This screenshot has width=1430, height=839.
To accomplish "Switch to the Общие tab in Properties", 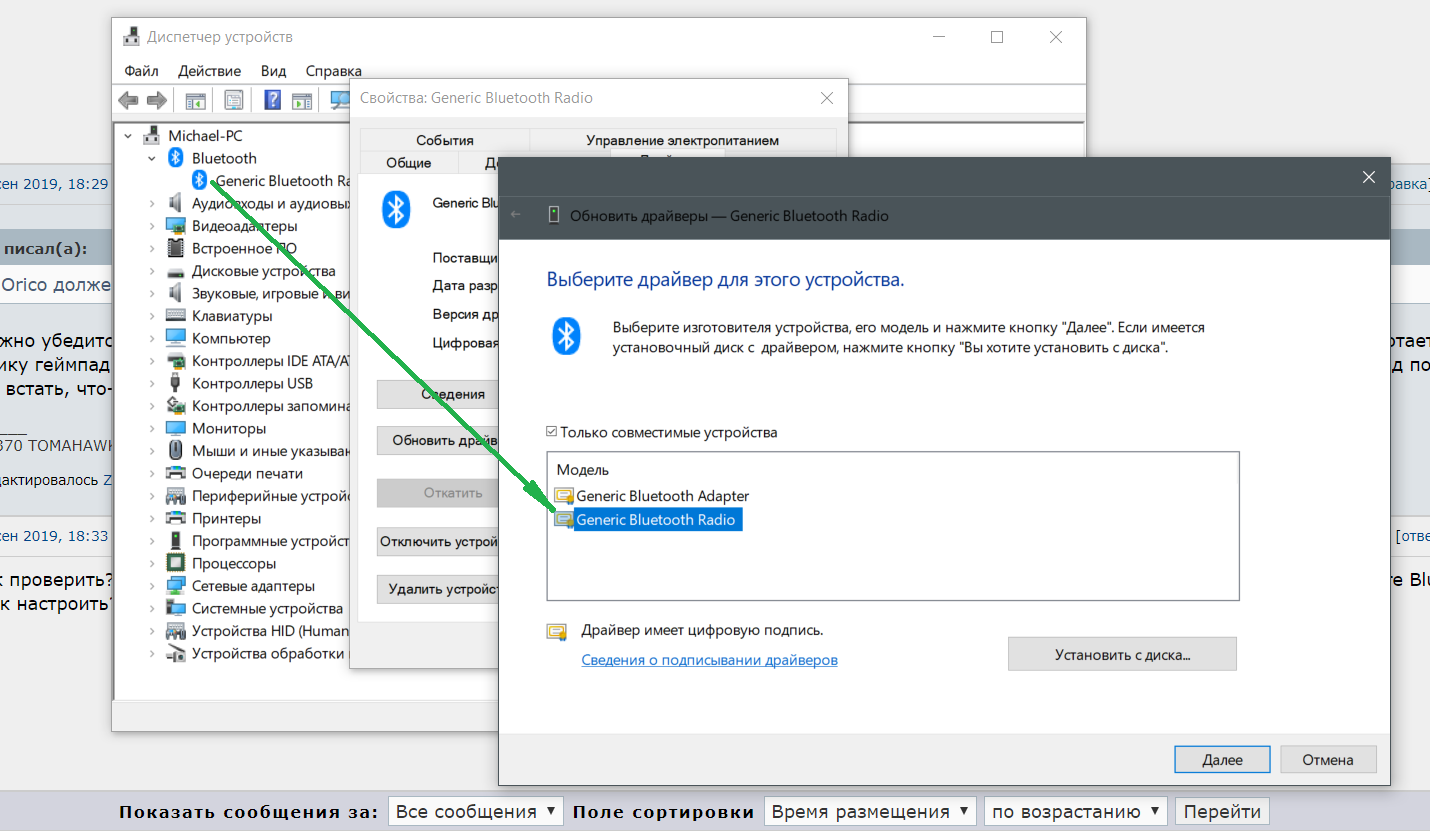I will (x=409, y=162).
